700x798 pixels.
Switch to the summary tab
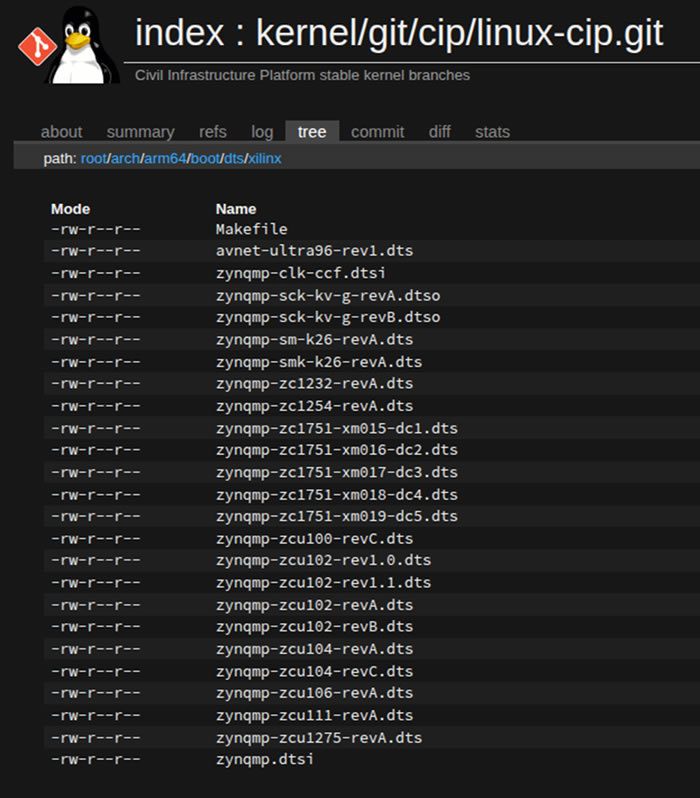pyautogui.click(x=140, y=132)
